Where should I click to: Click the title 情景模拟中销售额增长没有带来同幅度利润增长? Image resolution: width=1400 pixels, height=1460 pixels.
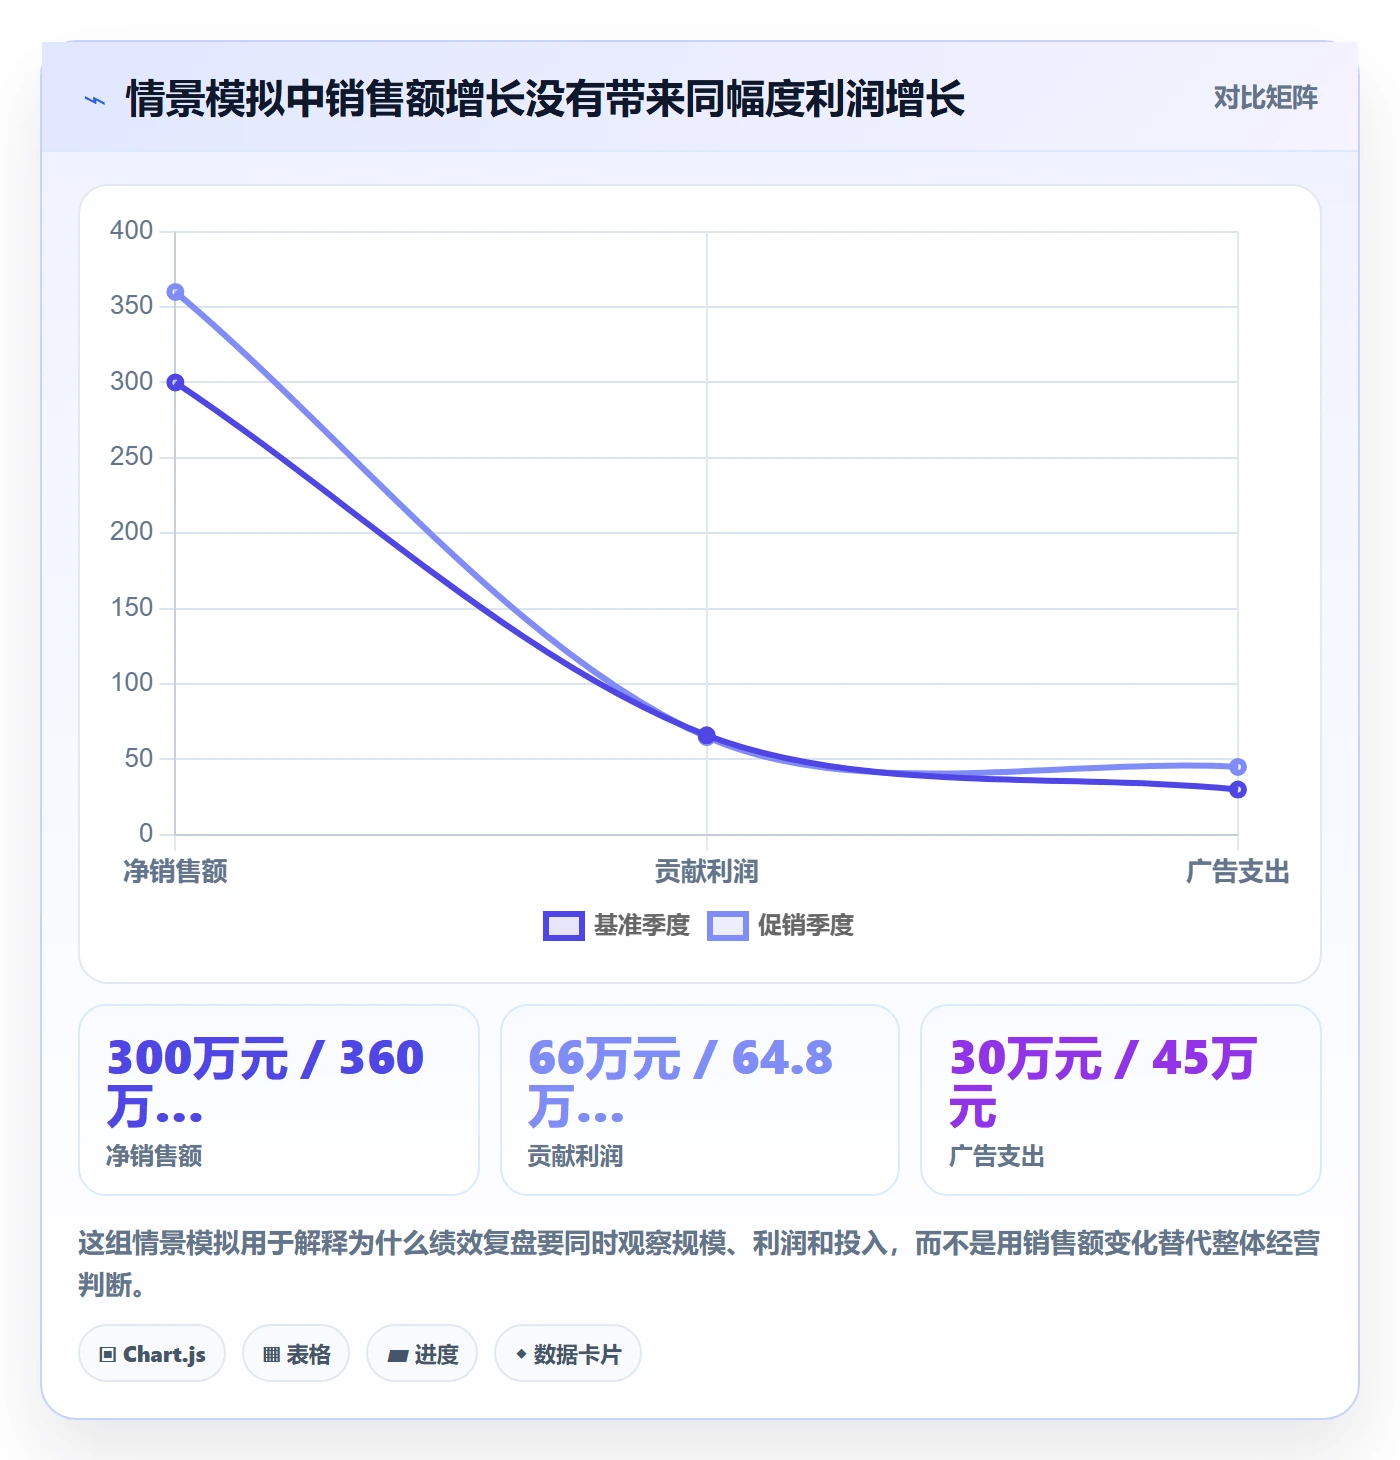[545, 99]
